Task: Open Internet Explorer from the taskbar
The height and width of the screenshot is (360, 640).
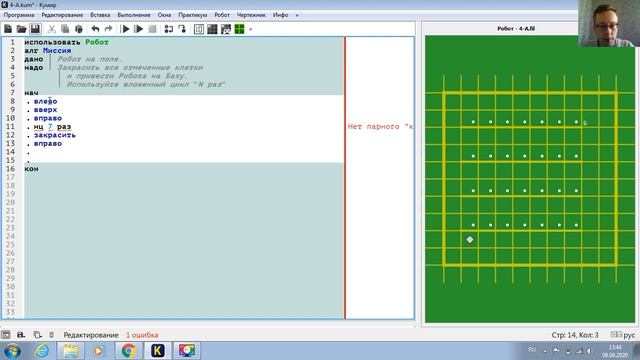Action: 42,351
